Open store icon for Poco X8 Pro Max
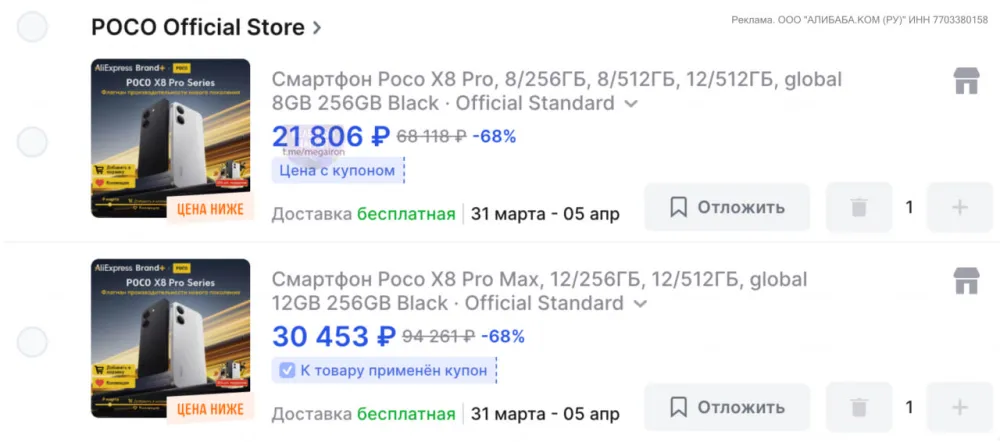Viewport: 1000px width, 442px height. click(966, 281)
